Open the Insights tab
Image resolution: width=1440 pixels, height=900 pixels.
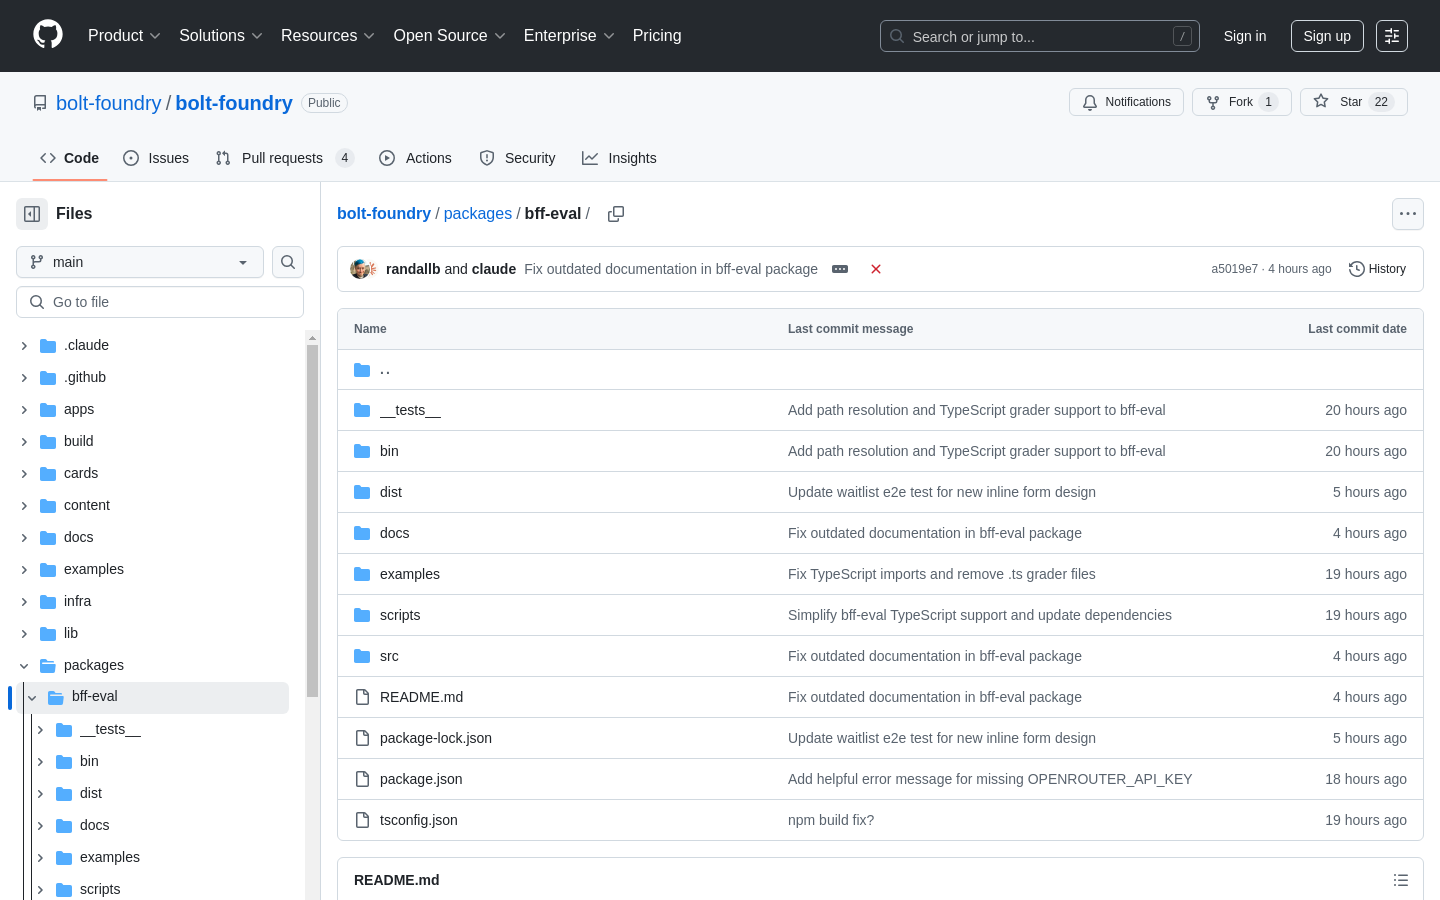[620, 158]
